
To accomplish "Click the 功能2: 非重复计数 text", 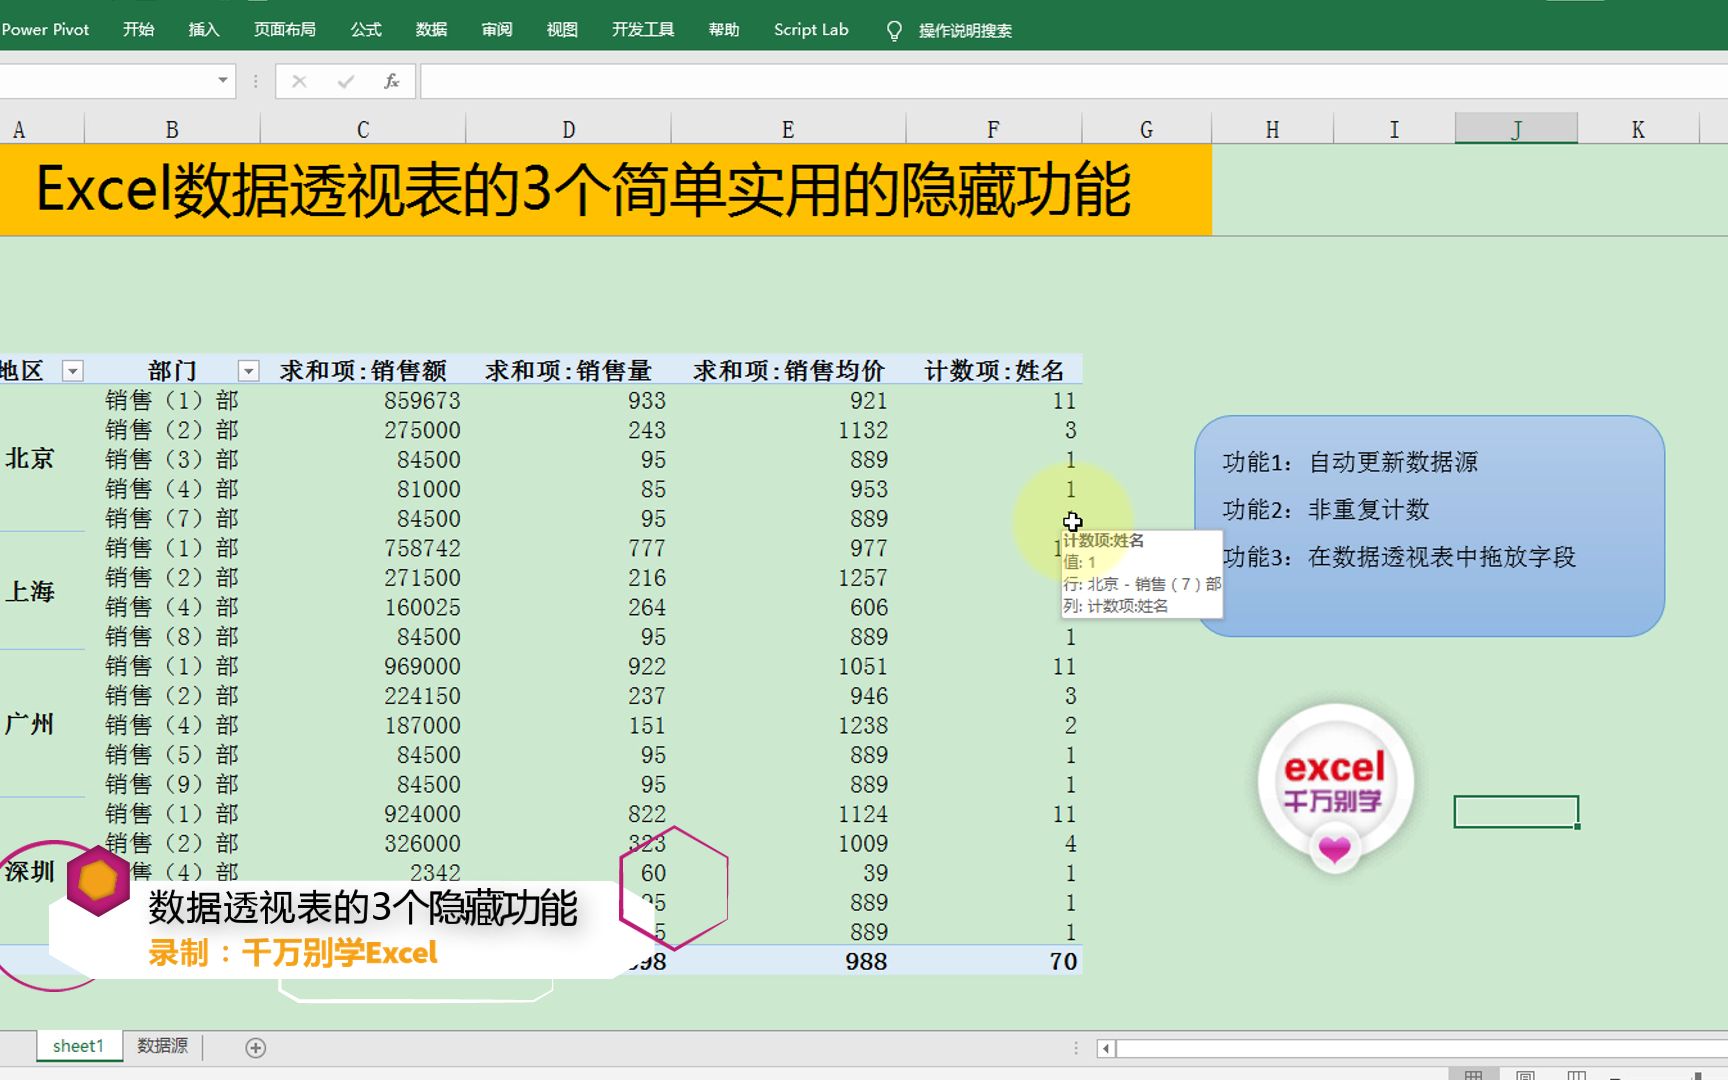I will [1326, 510].
